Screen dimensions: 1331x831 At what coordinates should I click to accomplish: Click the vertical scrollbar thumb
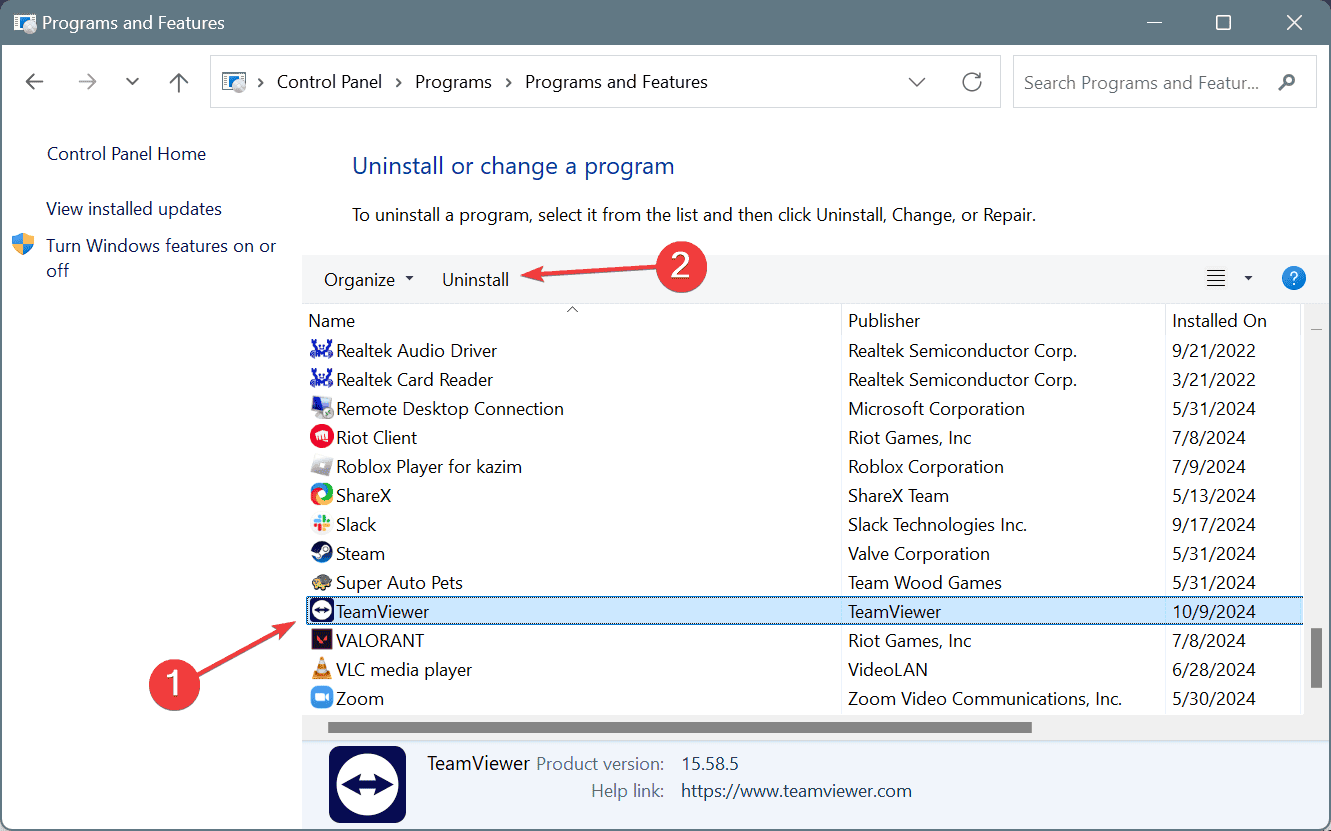click(1316, 657)
